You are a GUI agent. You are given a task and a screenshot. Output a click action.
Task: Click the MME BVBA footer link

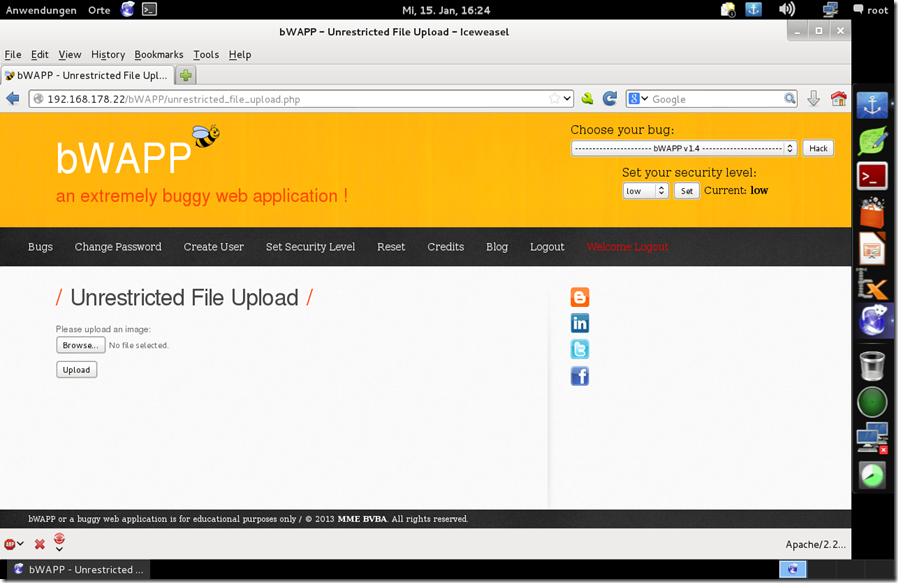pos(363,519)
